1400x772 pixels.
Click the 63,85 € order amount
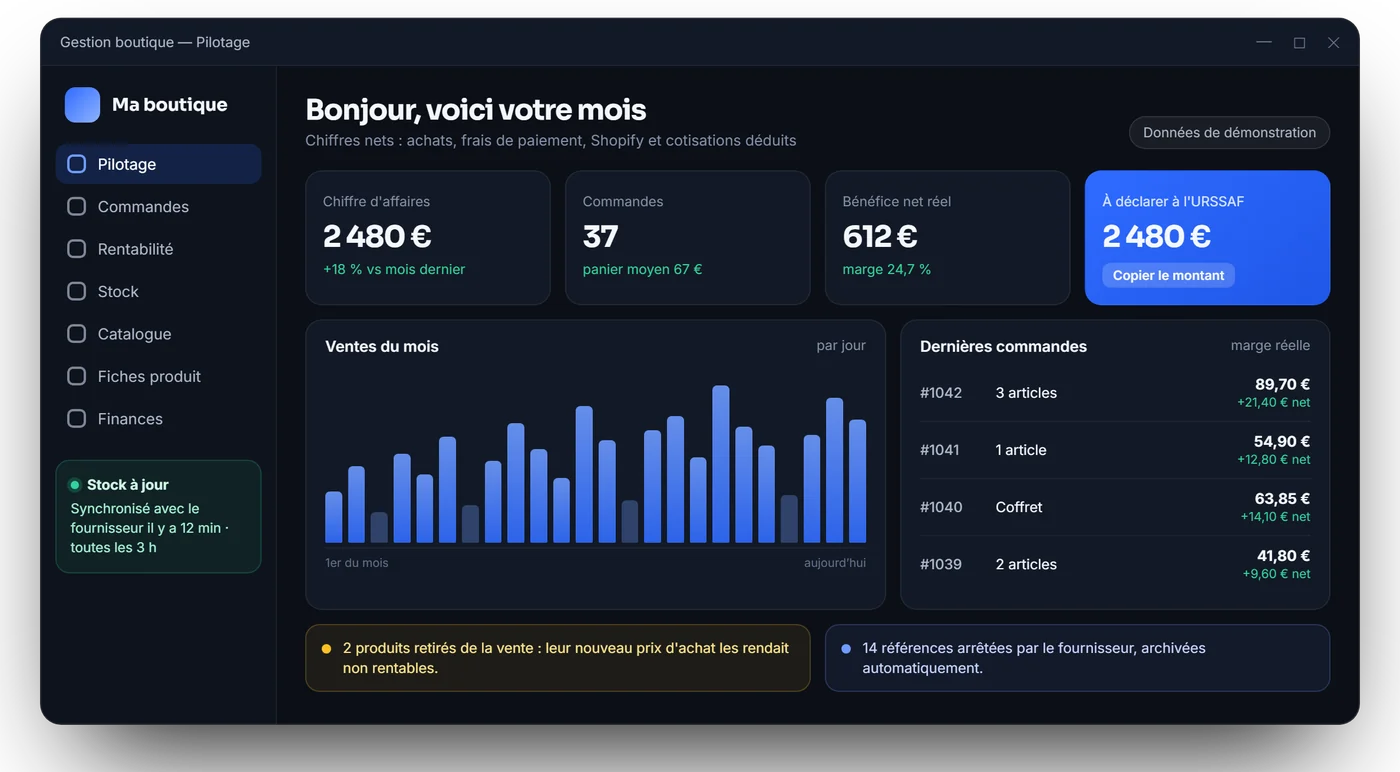[x=1282, y=498]
